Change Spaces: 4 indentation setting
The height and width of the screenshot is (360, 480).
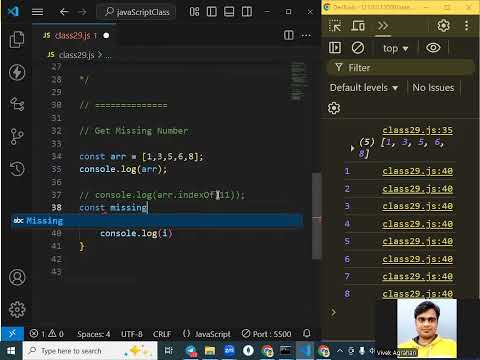click(x=93, y=334)
